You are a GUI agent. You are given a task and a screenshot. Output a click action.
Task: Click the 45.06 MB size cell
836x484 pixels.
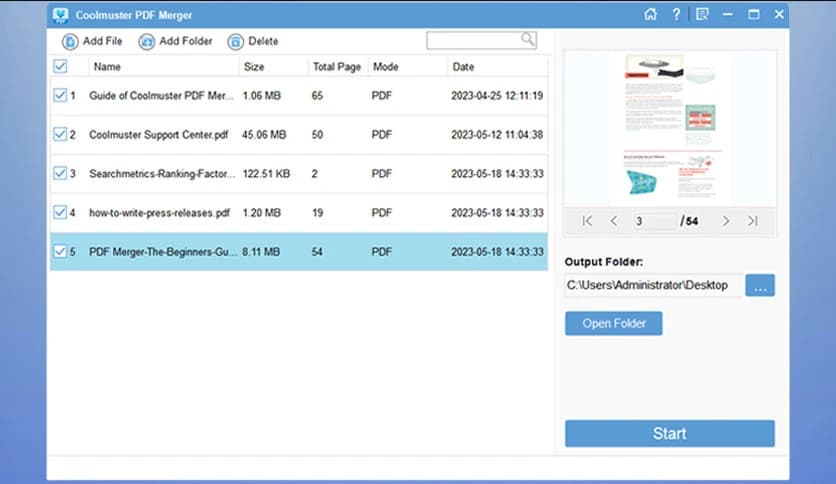tap(264, 134)
